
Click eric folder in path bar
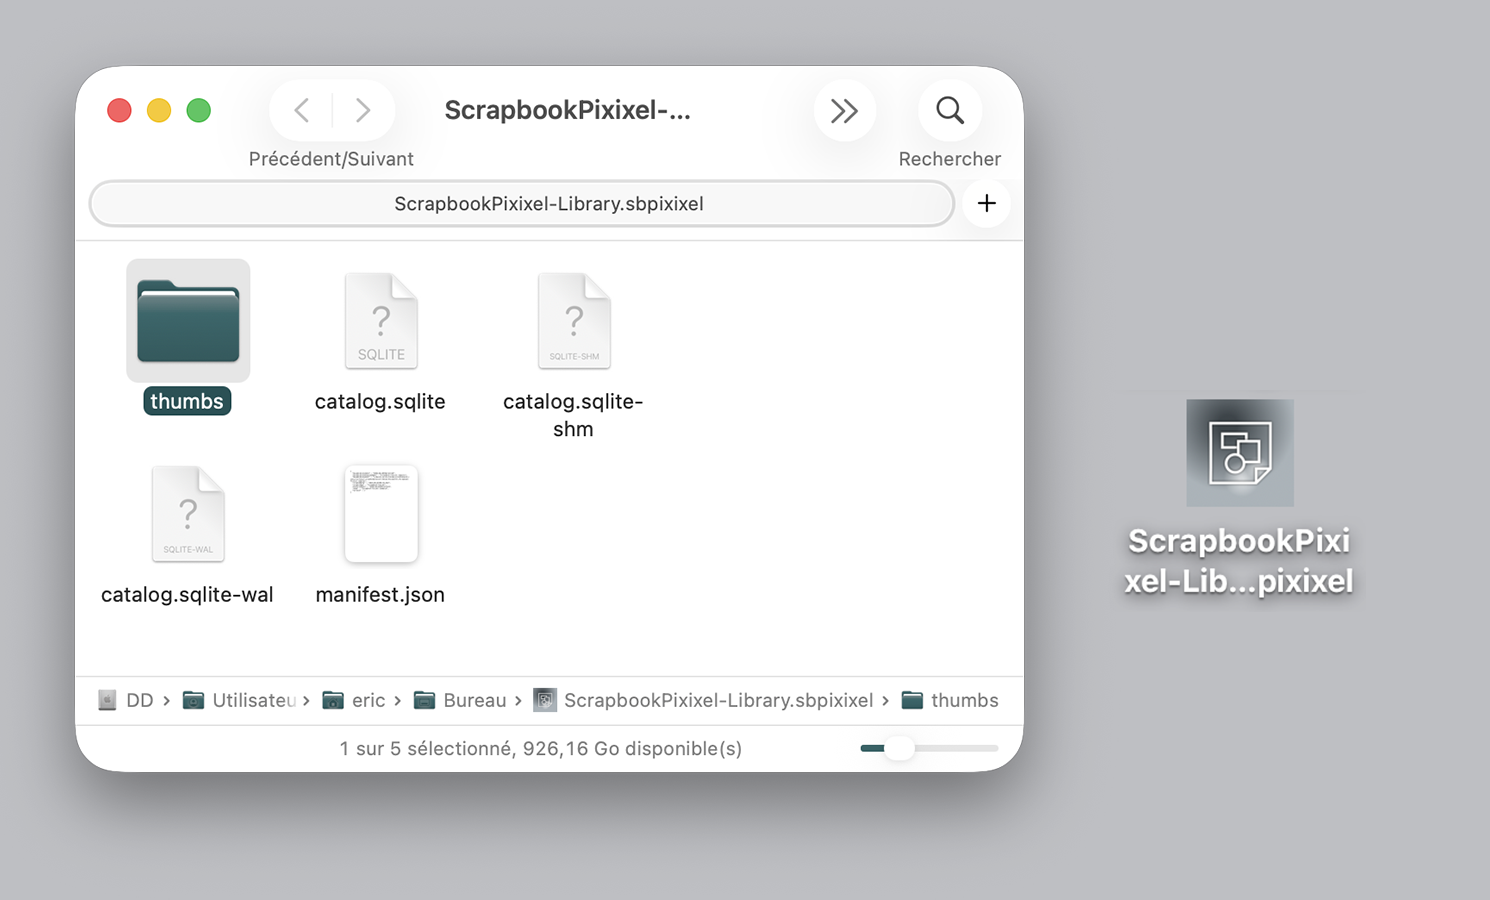[x=354, y=700]
